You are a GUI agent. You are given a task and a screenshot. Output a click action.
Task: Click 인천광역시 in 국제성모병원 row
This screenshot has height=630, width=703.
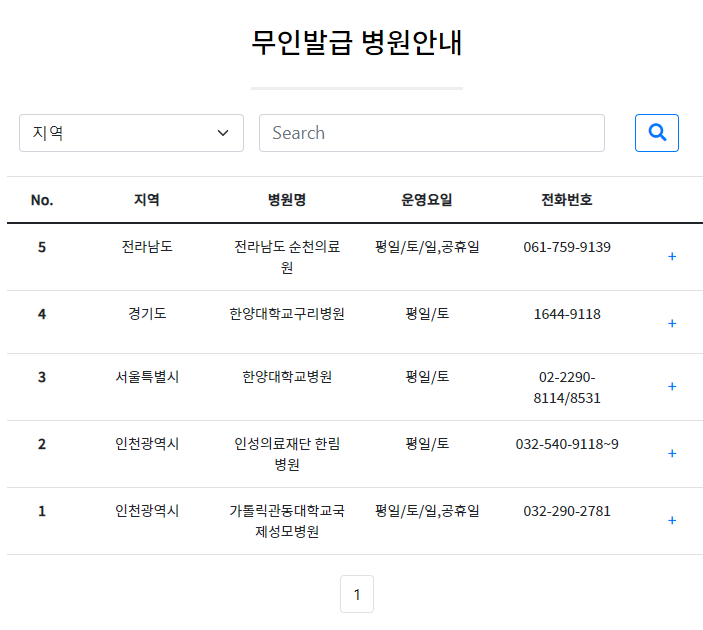pos(147,510)
